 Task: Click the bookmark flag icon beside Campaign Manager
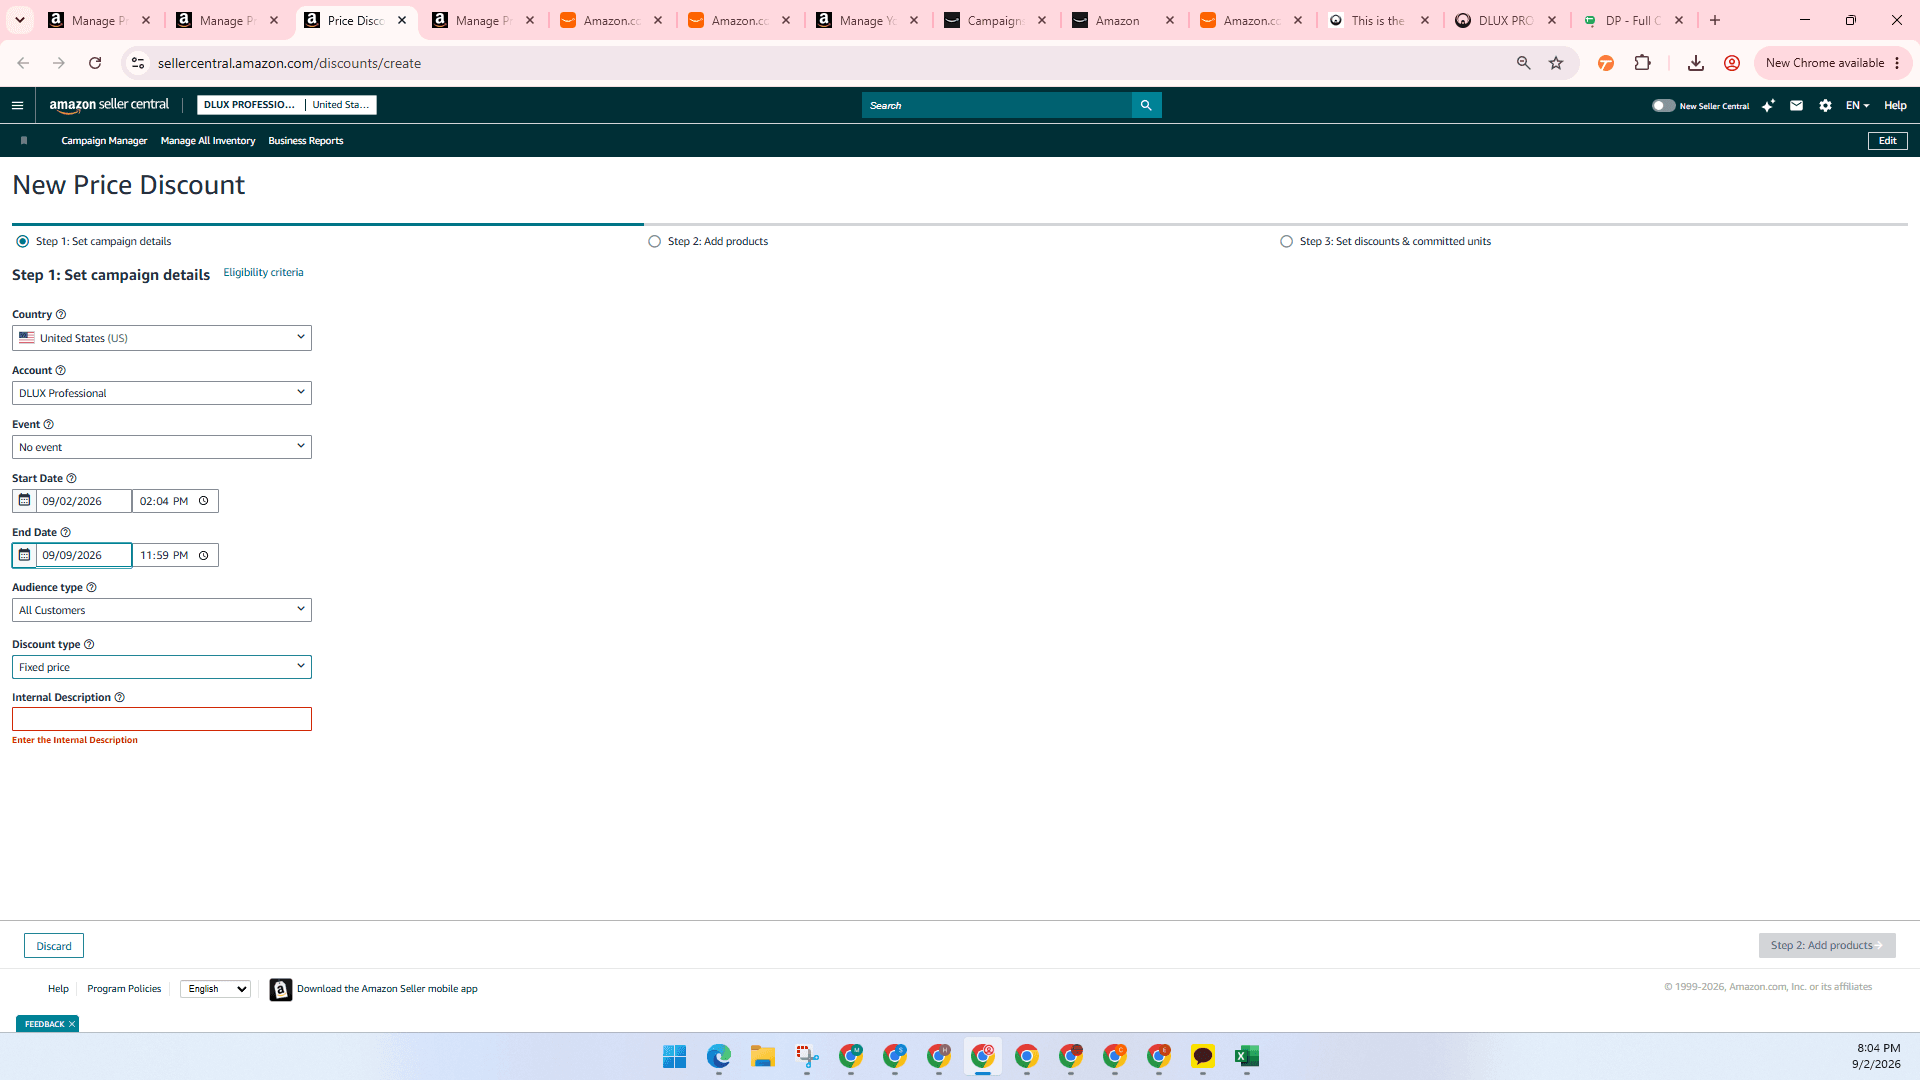(24, 141)
